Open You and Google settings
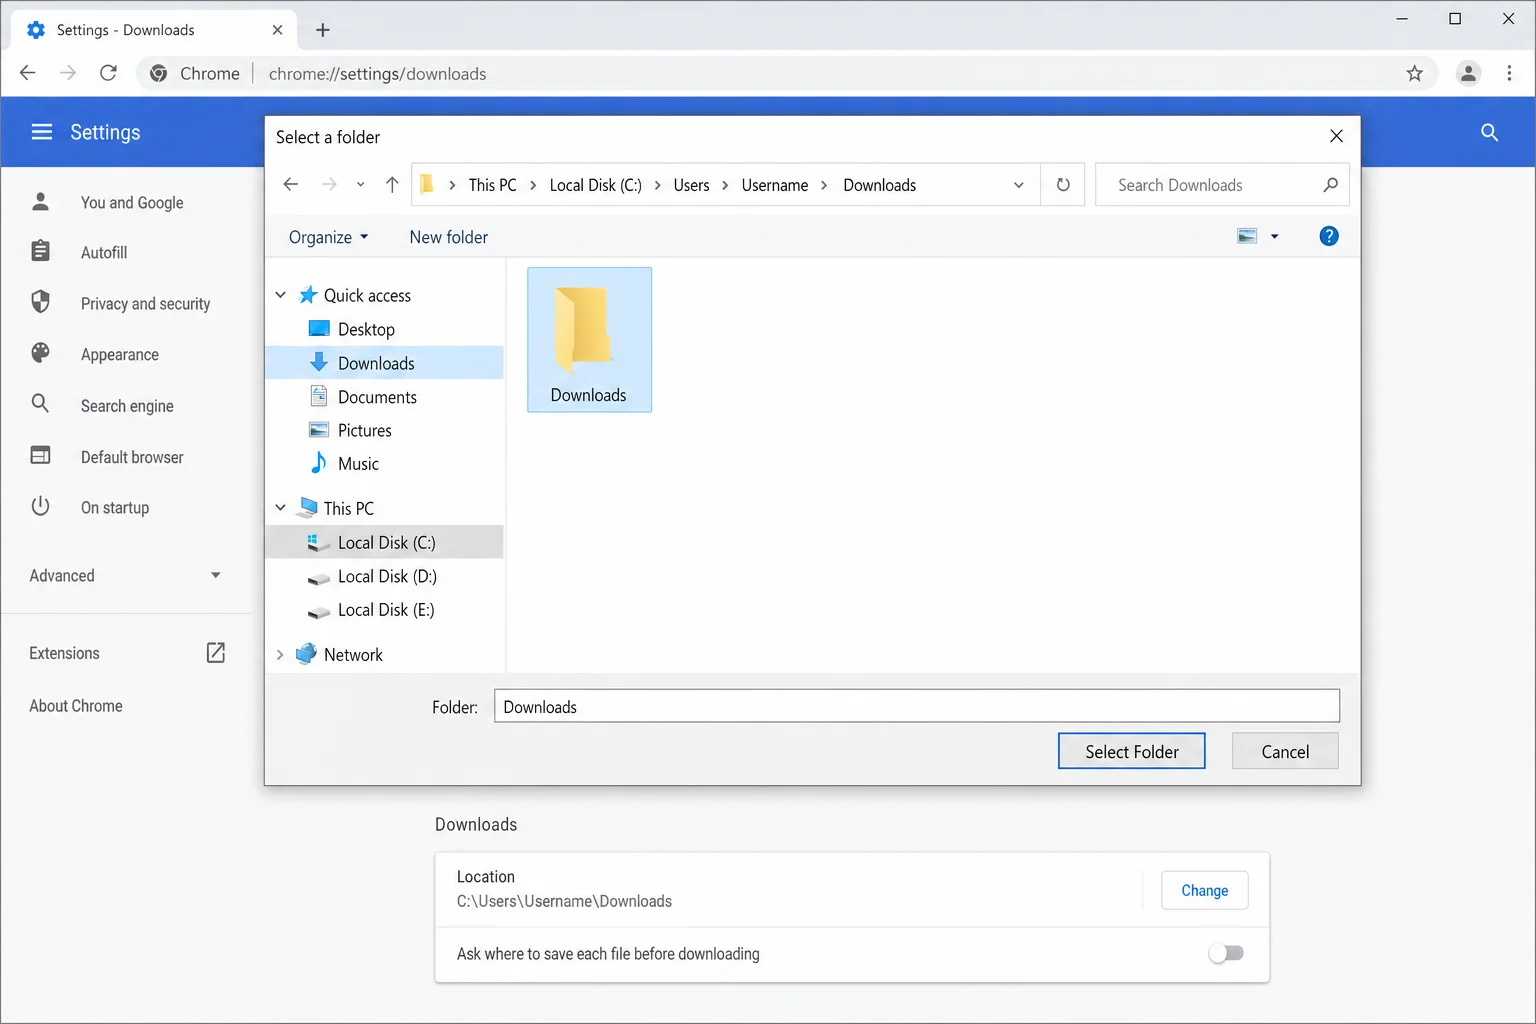Image resolution: width=1536 pixels, height=1024 pixels. (132, 203)
